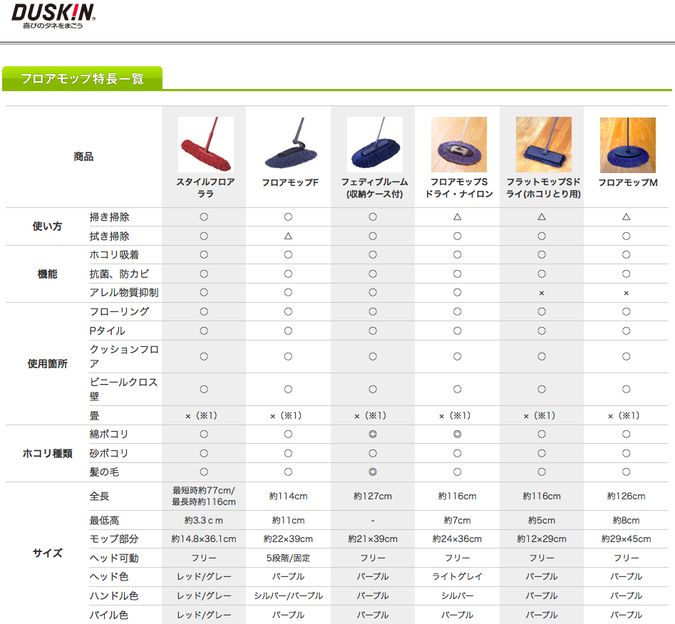Click the 約114cm length cell
The height and width of the screenshot is (624, 675).
click(x=288, y=496)
